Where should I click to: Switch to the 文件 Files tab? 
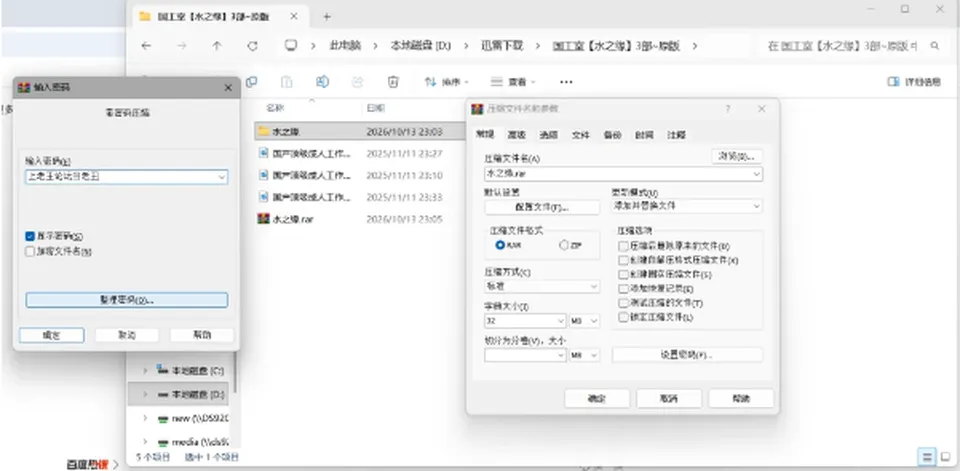click(580, 135)
